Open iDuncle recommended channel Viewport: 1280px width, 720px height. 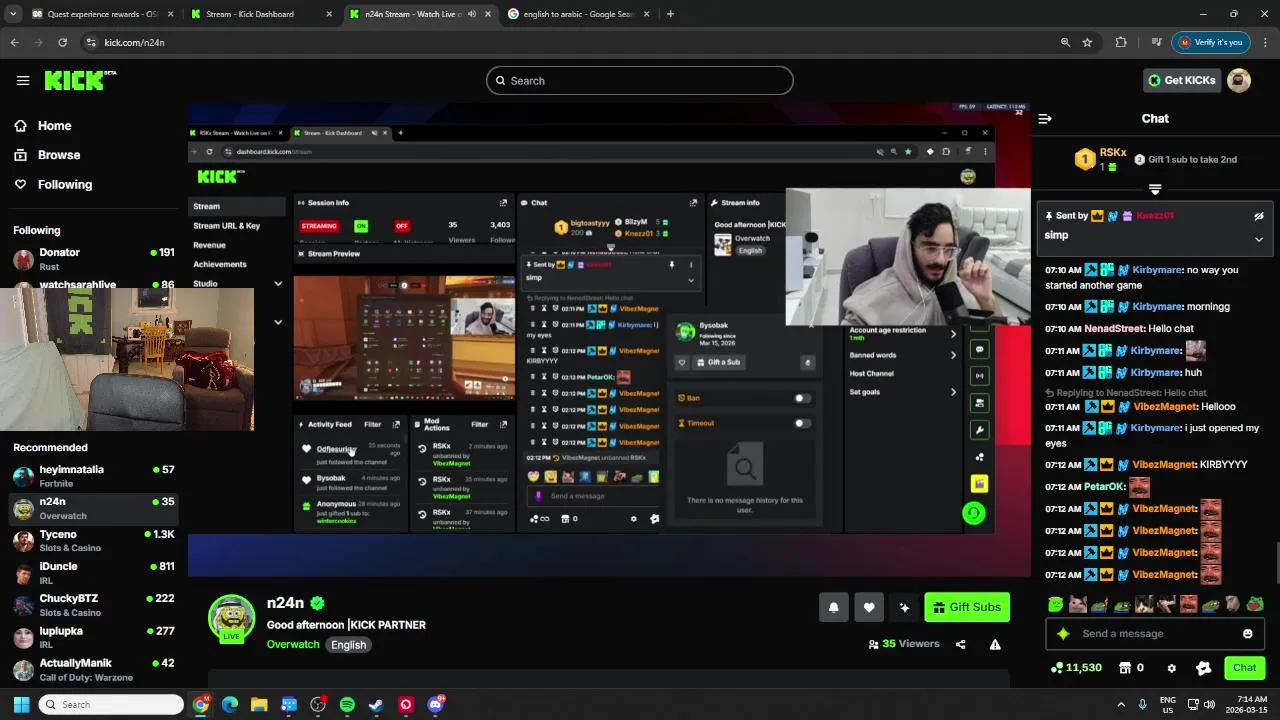95,573
